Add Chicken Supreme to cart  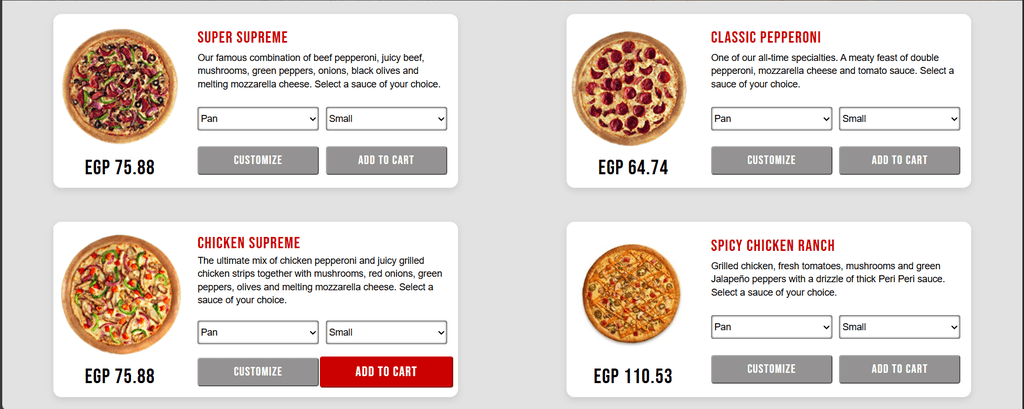click(x=386, y=372)
